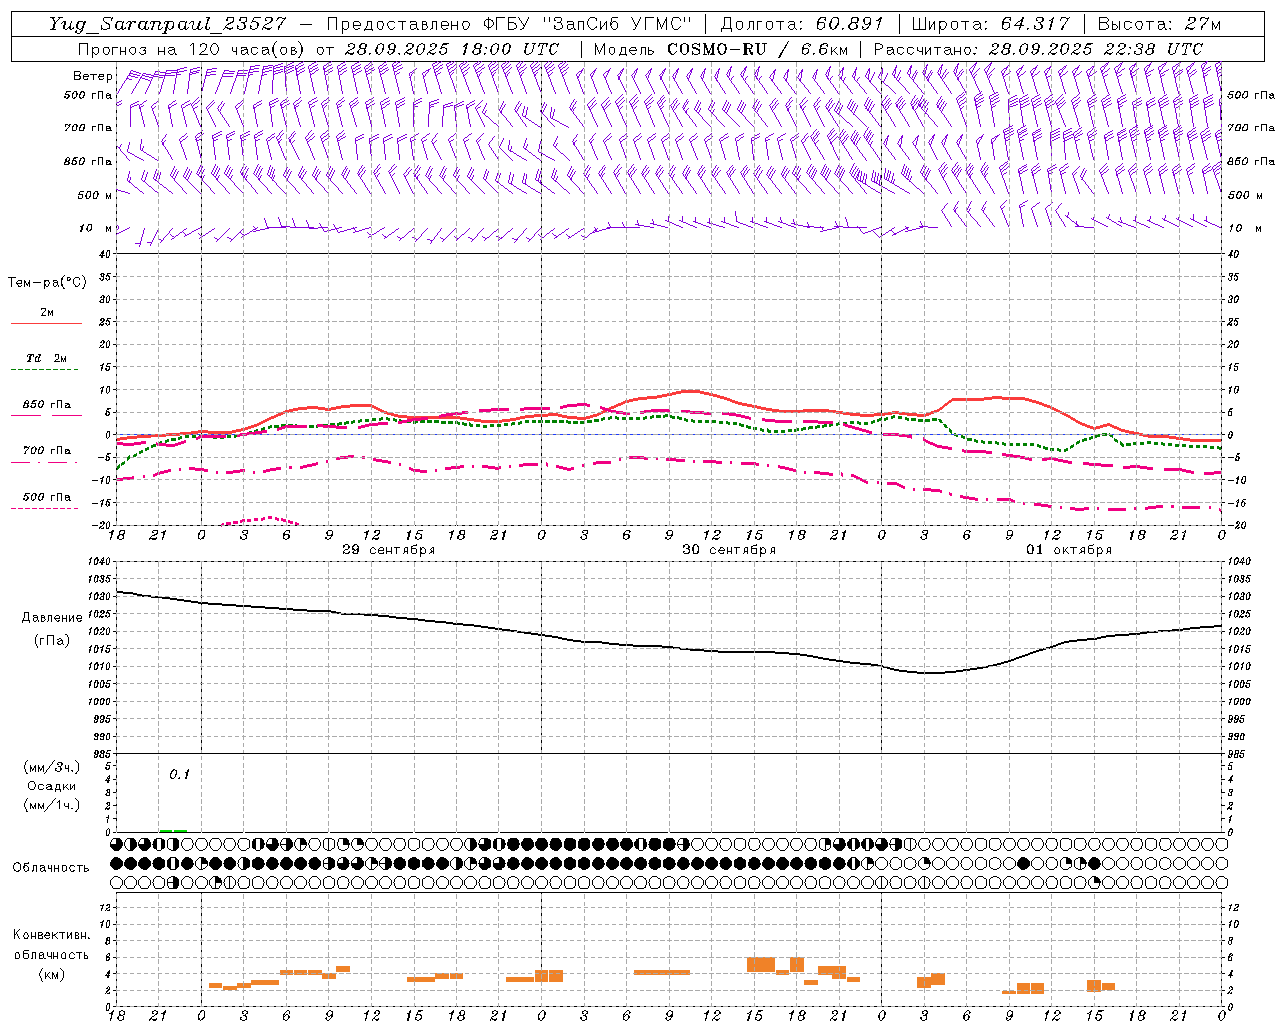Image resolution: width=1280 pixels, height=1024 pixels.
Task: Click the 0.1 precipitation amount value
Action: tap(179, 774)
